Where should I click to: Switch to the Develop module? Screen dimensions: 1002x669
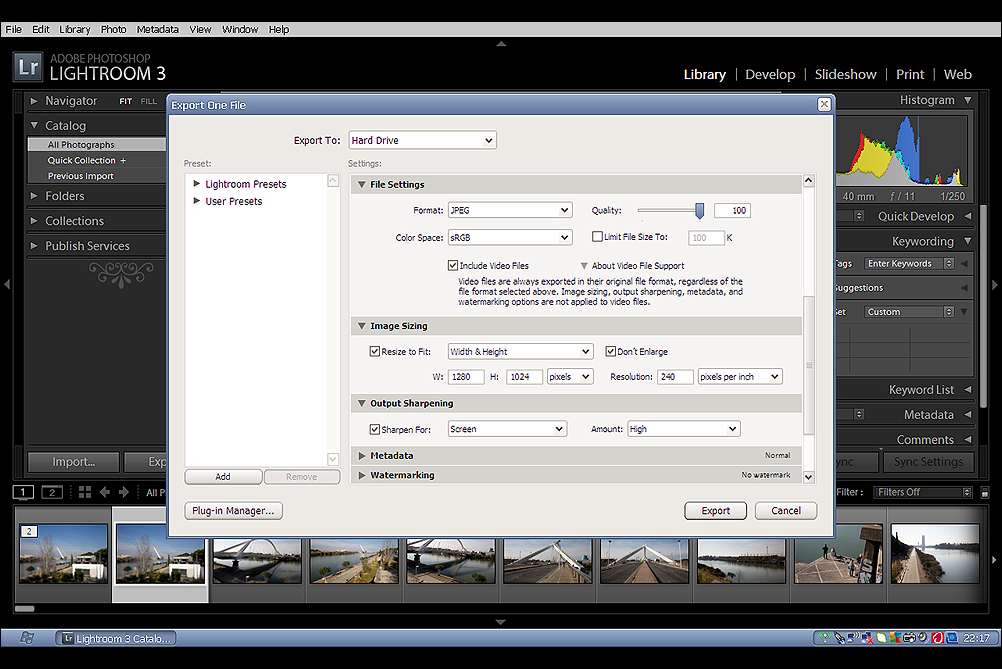click(770, 75)
